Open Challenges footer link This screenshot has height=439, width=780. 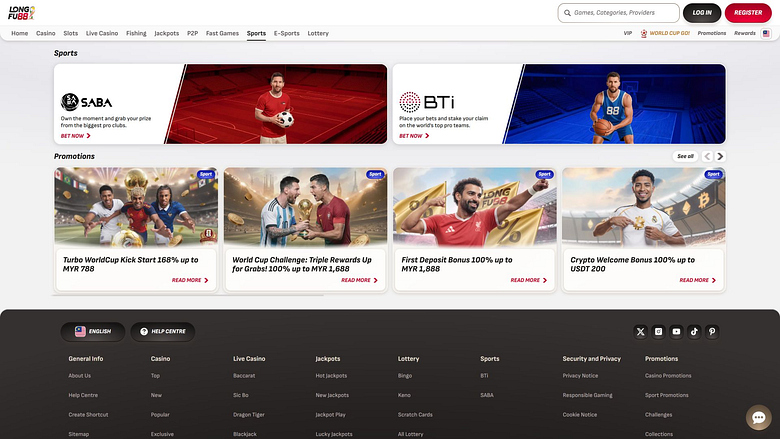(659, 415)
